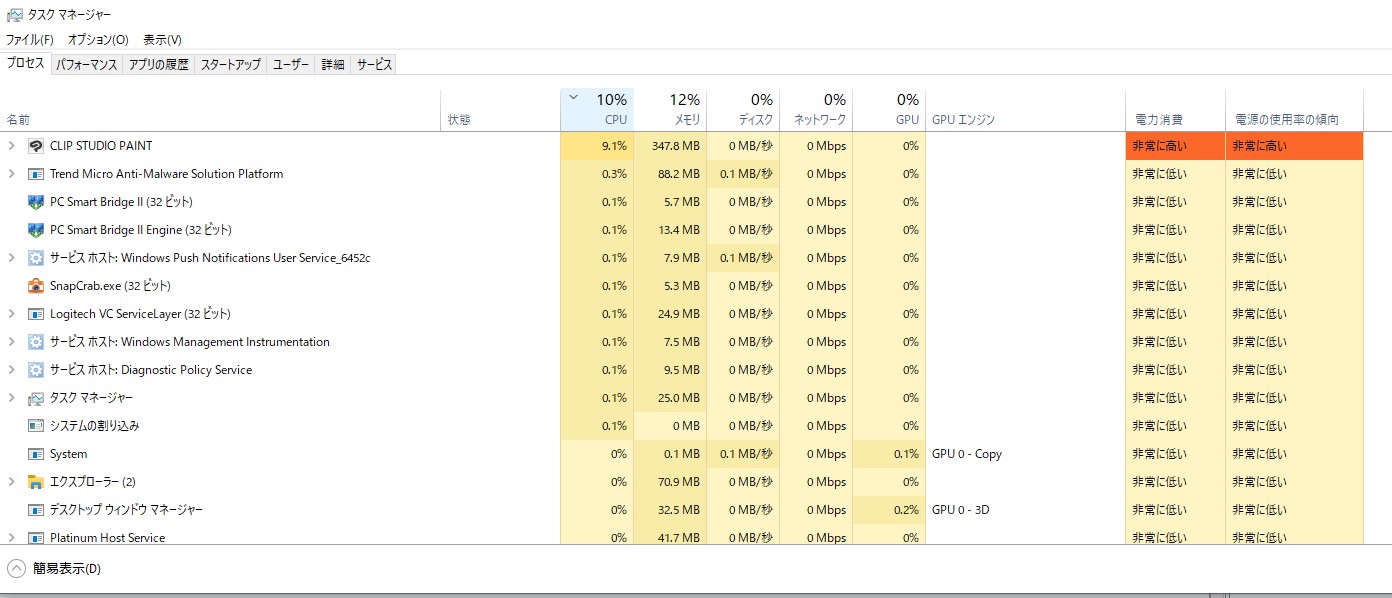Sort by the メモリ column header
Screen dimensions: 1392x598
tap(670, 110)
